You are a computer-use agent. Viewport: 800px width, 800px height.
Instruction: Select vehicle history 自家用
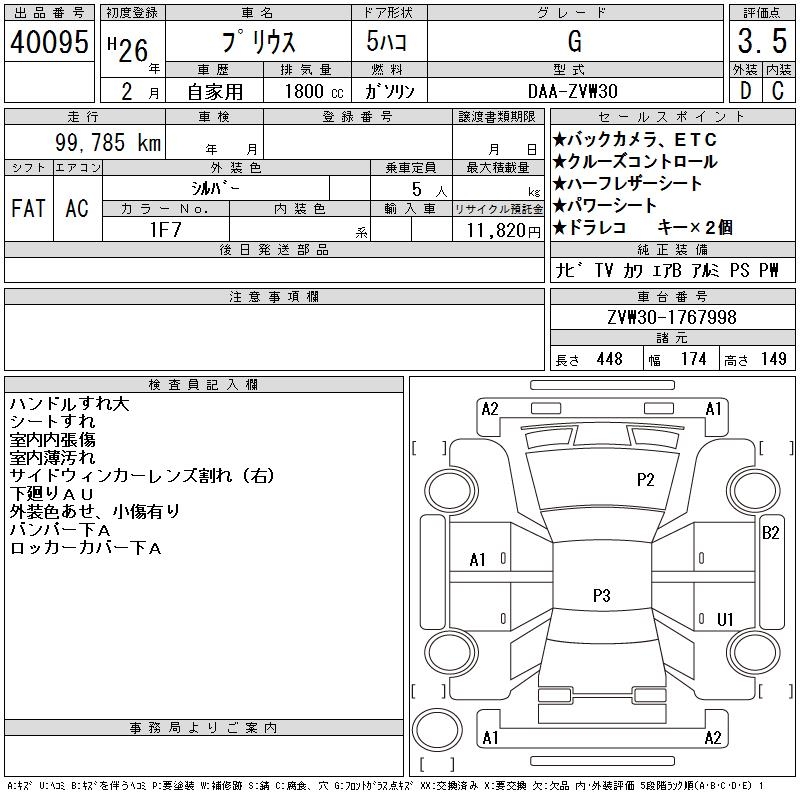click(215, 92)
